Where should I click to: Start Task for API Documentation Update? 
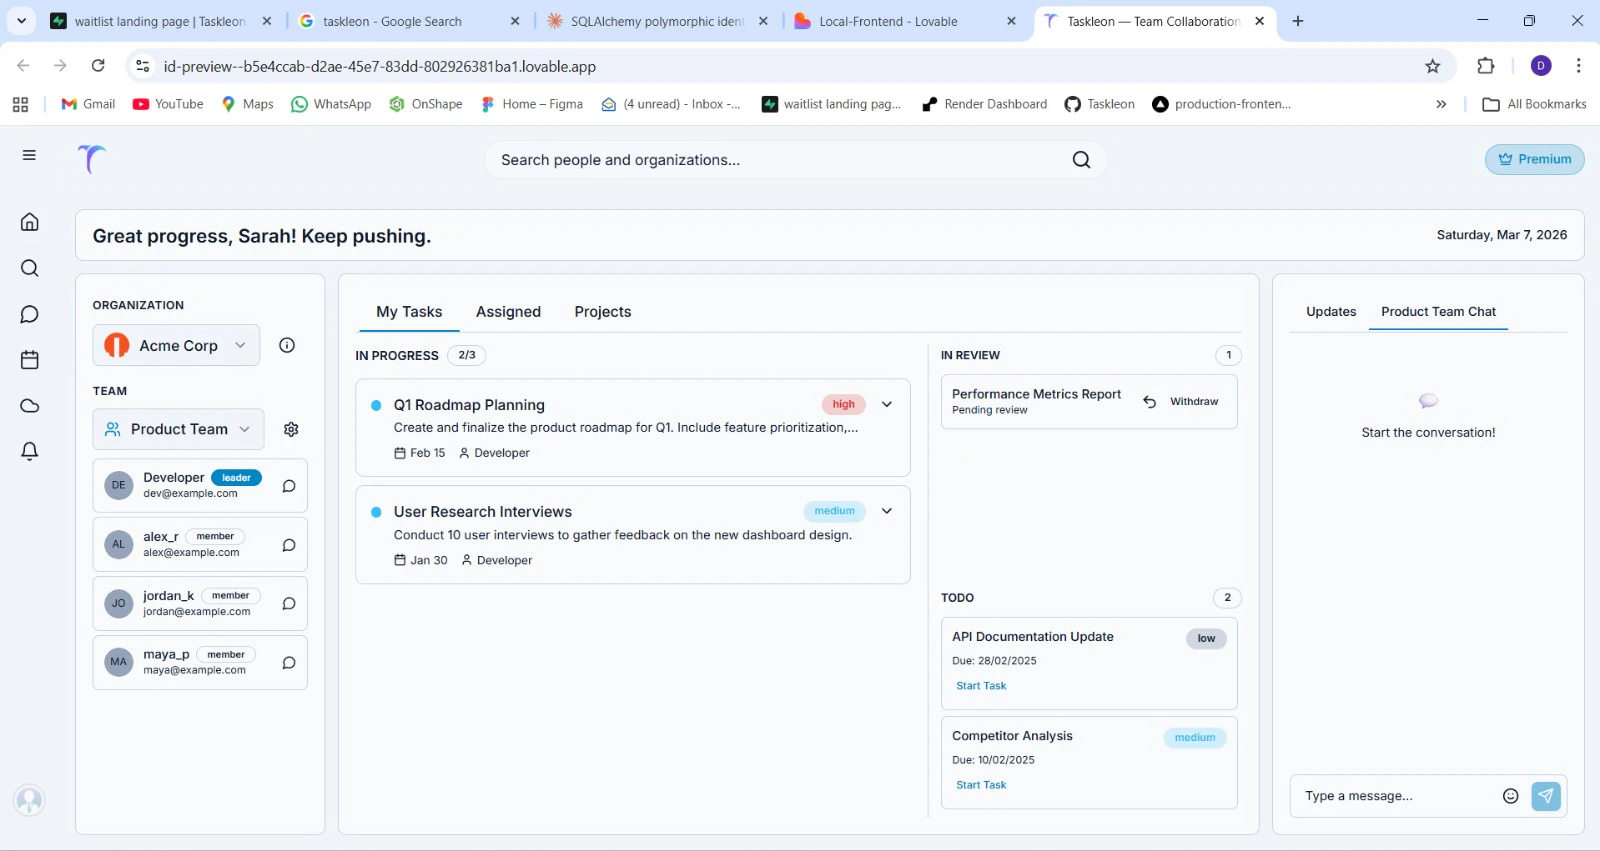pos(981,686)
